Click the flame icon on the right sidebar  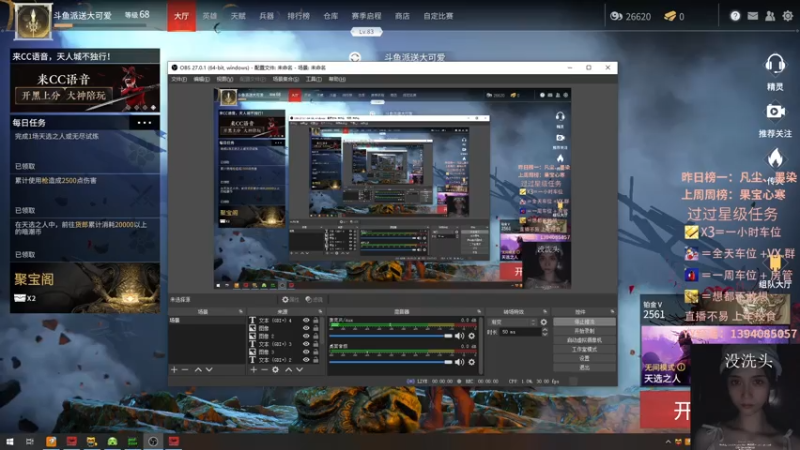point(775,158)
